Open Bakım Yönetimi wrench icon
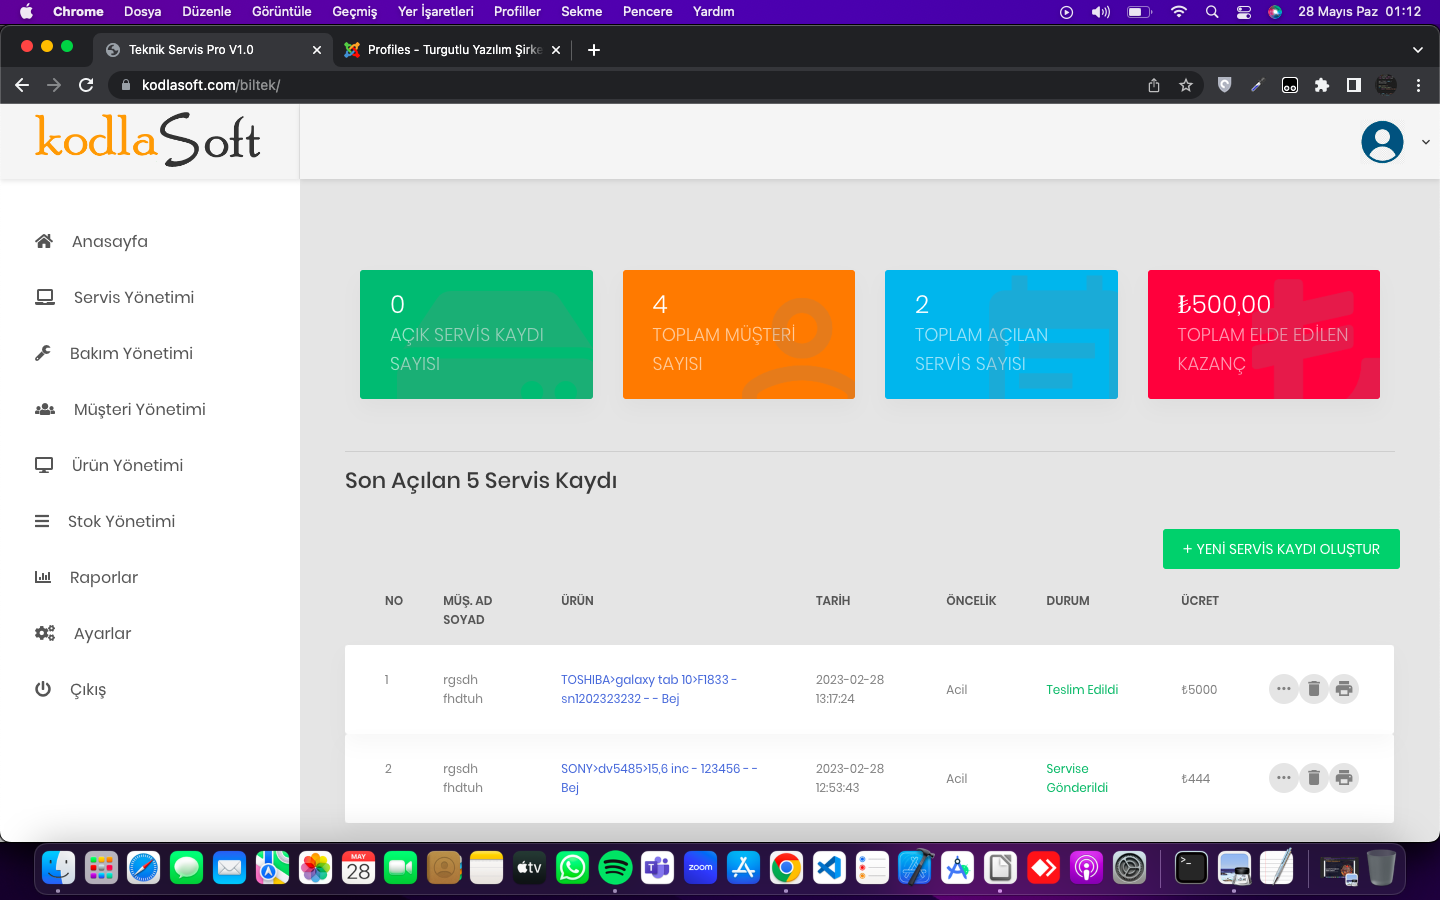This screenshot has width=1440, height=900. (43, 353)
